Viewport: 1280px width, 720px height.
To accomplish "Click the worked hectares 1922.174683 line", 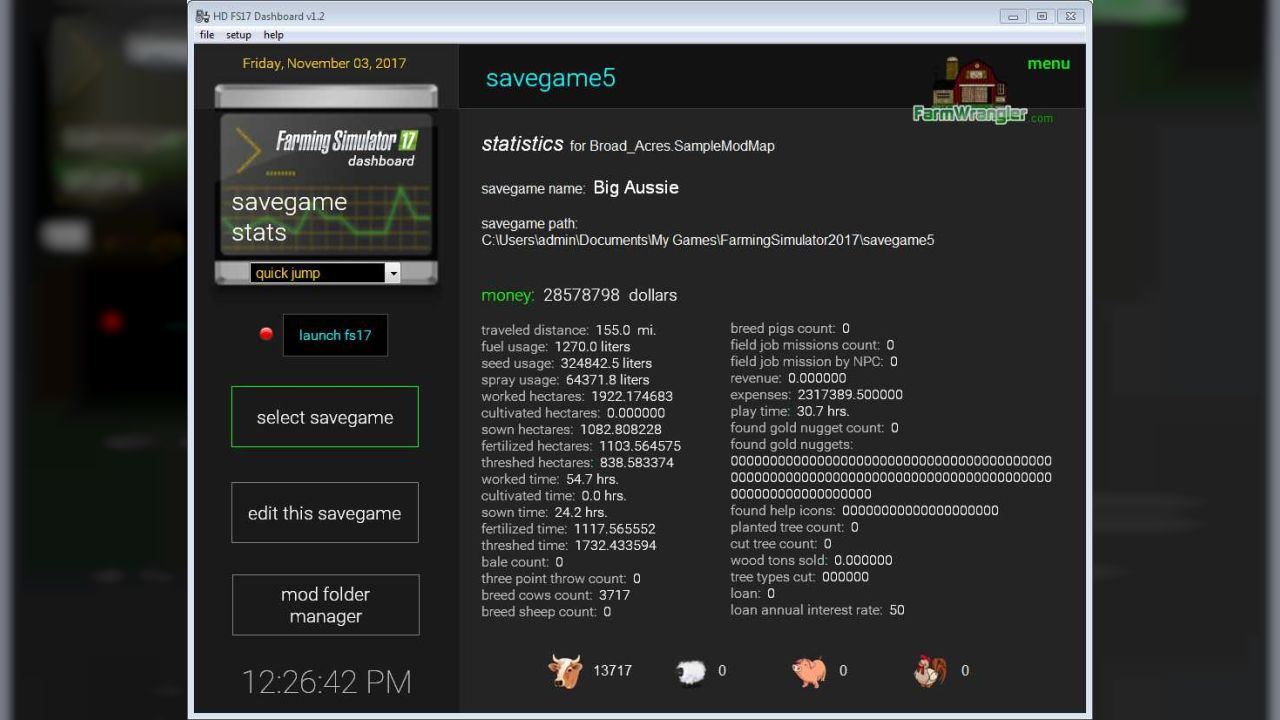I will tap(577, 396).
